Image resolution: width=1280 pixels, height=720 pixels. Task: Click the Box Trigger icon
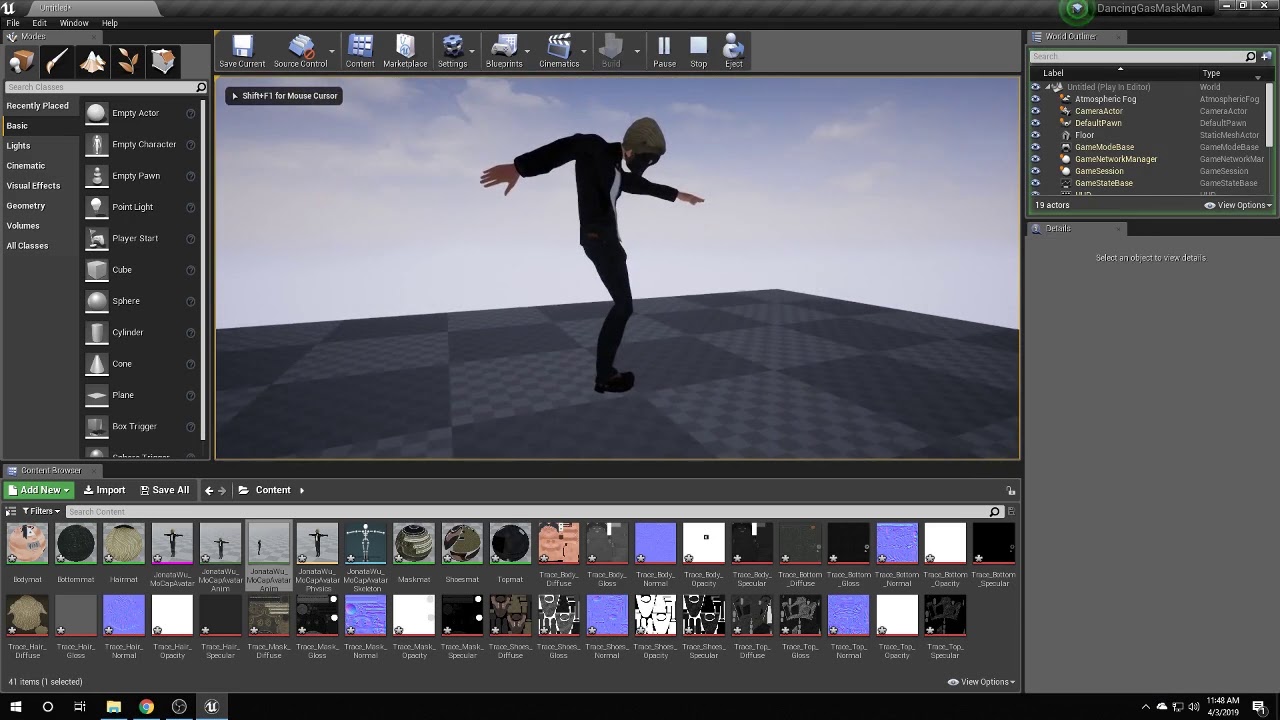(x=96, y=426)
